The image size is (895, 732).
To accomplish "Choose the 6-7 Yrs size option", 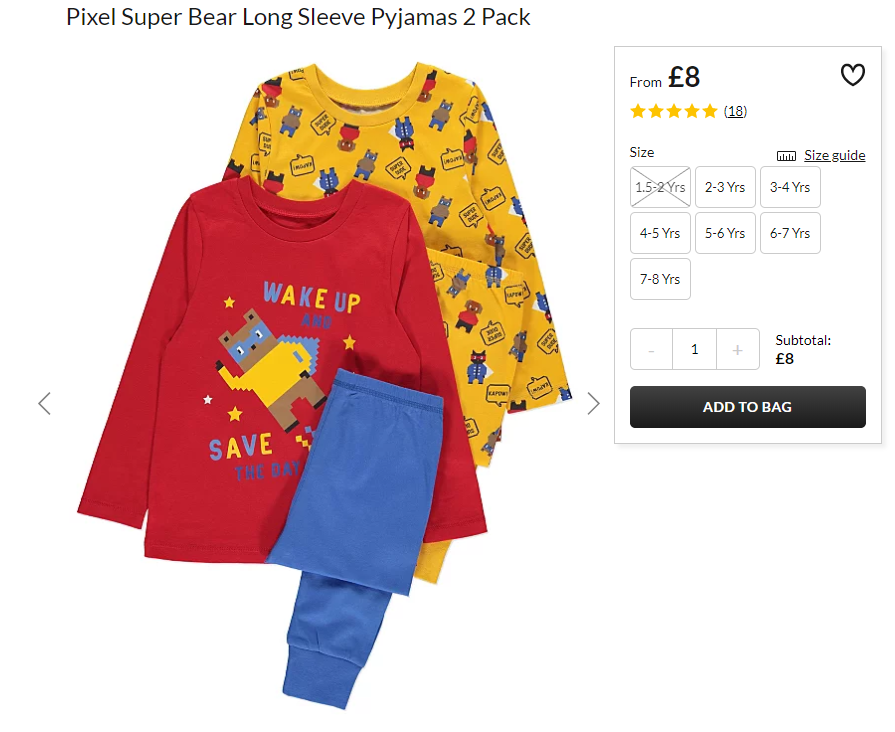I will pos(790,233).
